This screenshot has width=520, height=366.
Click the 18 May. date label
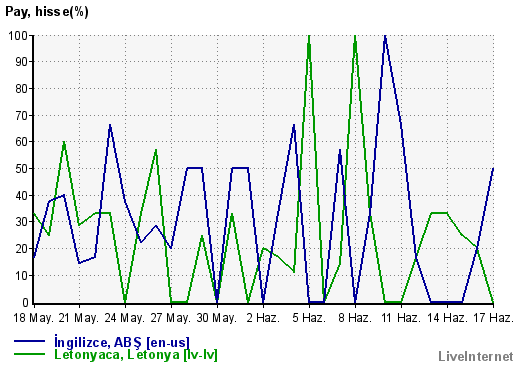click(x=33, y=318)
